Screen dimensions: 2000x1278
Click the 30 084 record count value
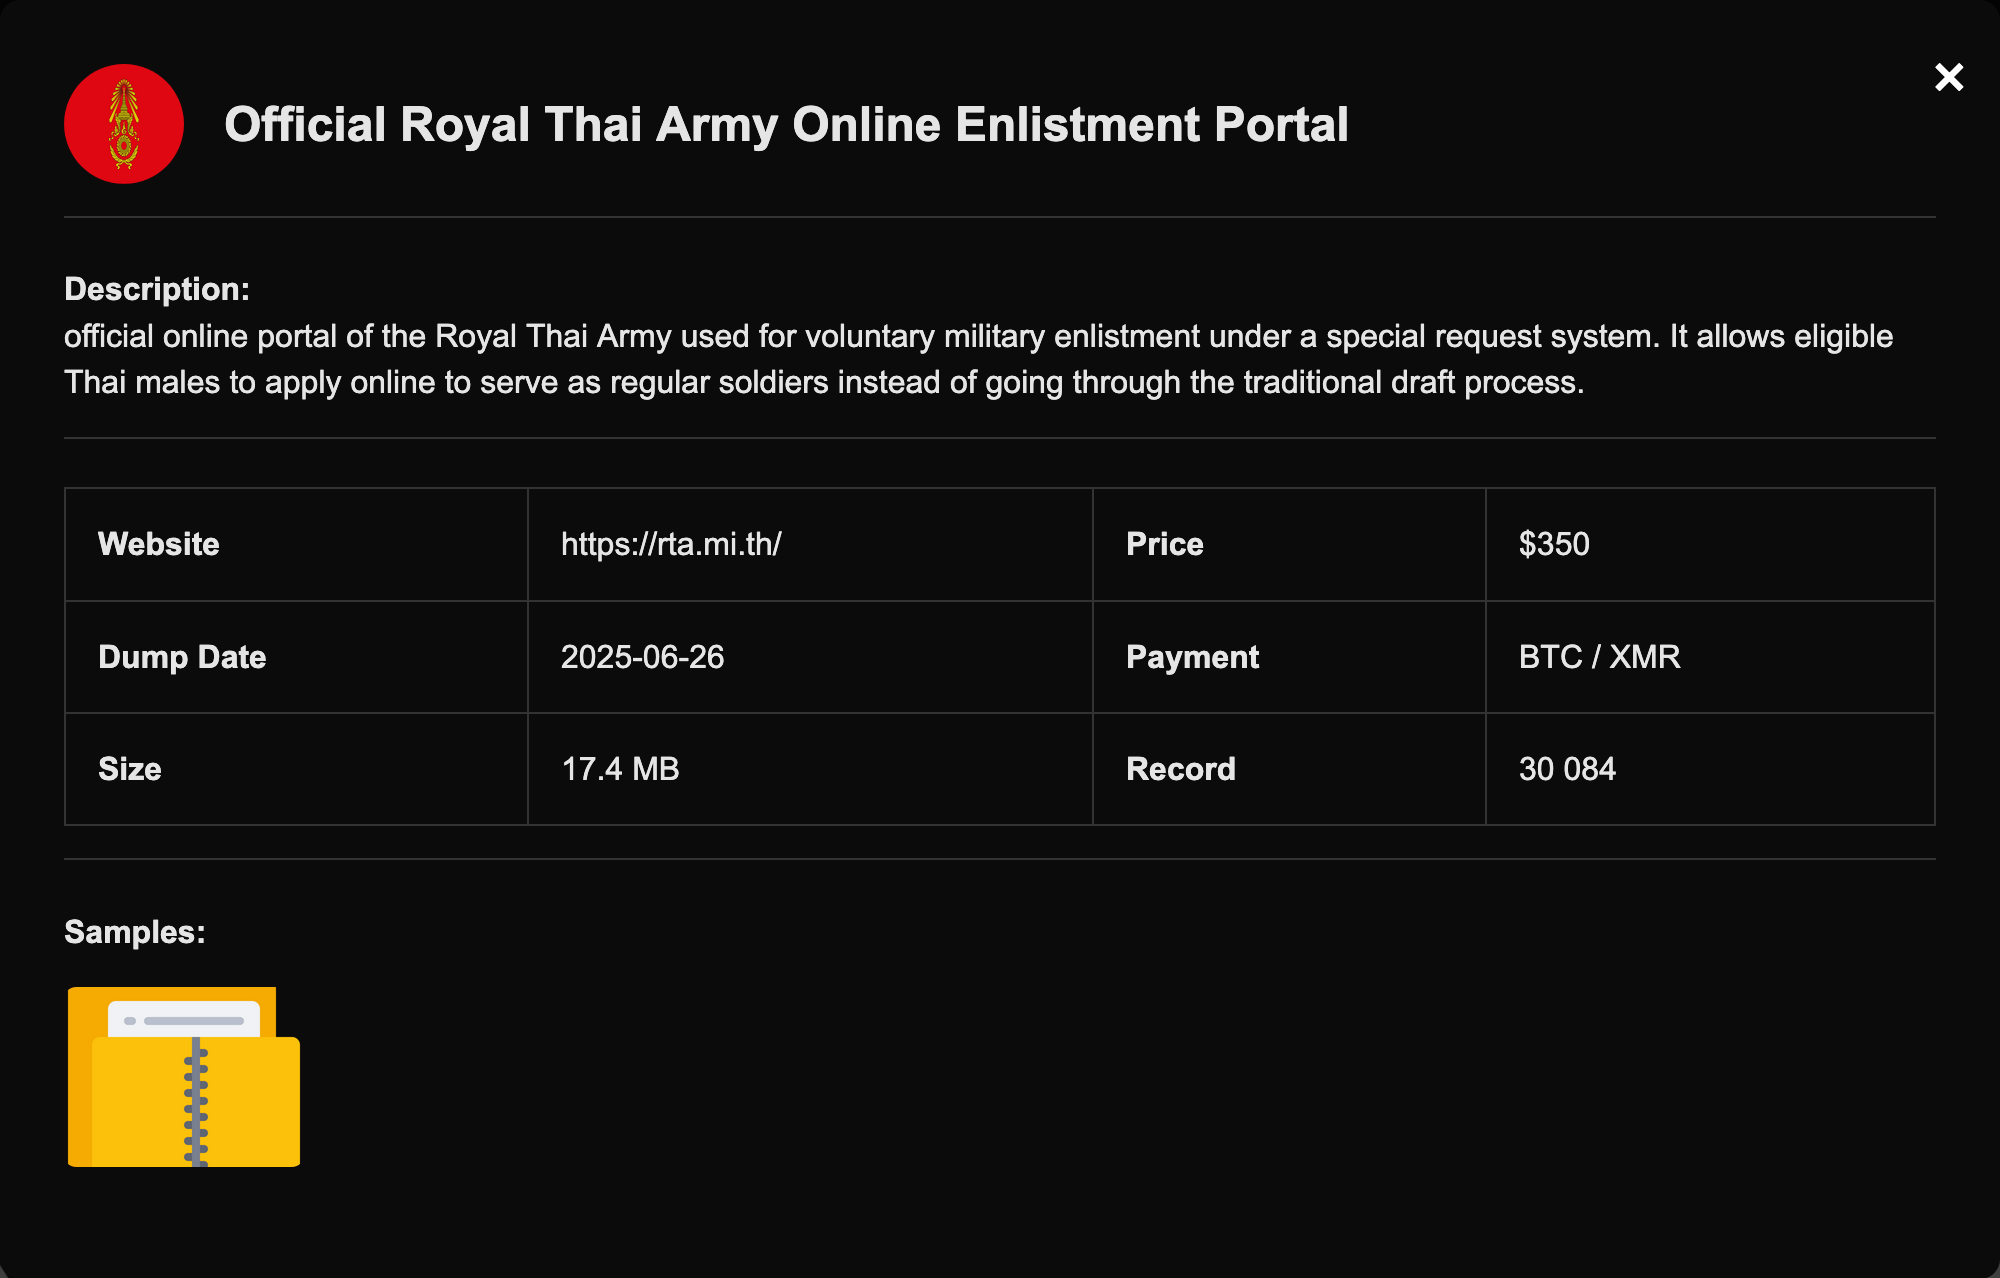(x=1567, y=769)
